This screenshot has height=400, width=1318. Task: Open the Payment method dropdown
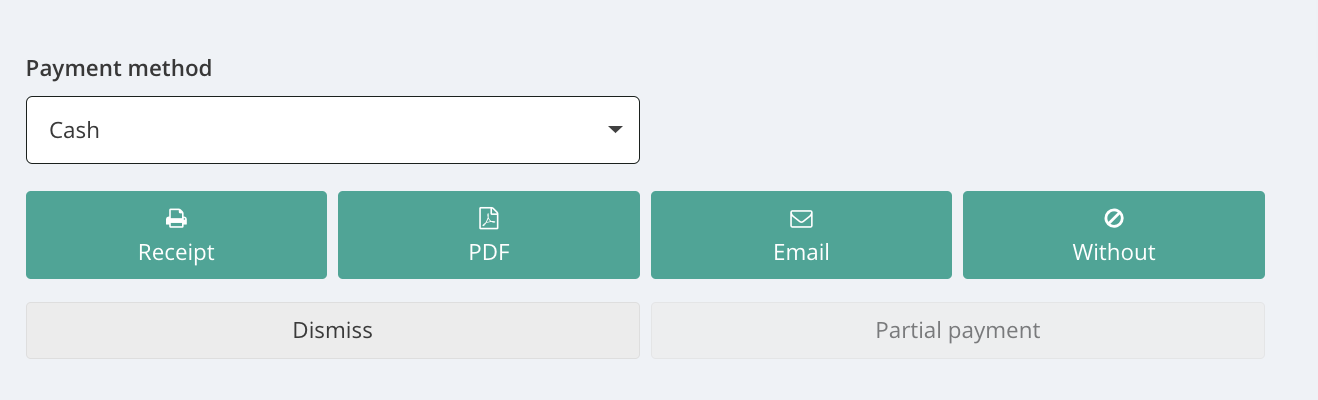[x=332, y=130]
